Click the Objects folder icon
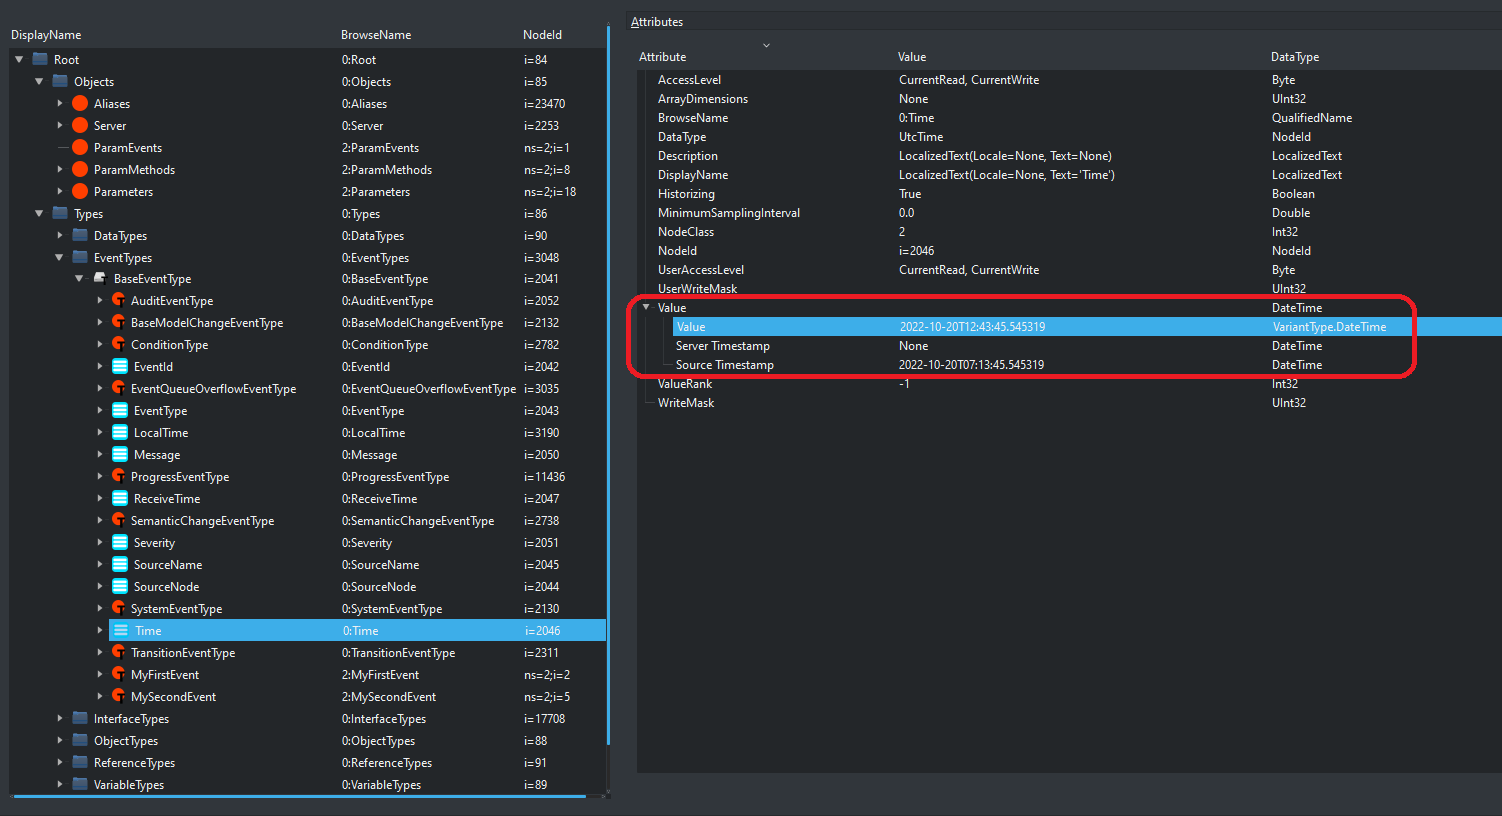The width and height of the screenshot is (1502, 816). tap(60, 82)
